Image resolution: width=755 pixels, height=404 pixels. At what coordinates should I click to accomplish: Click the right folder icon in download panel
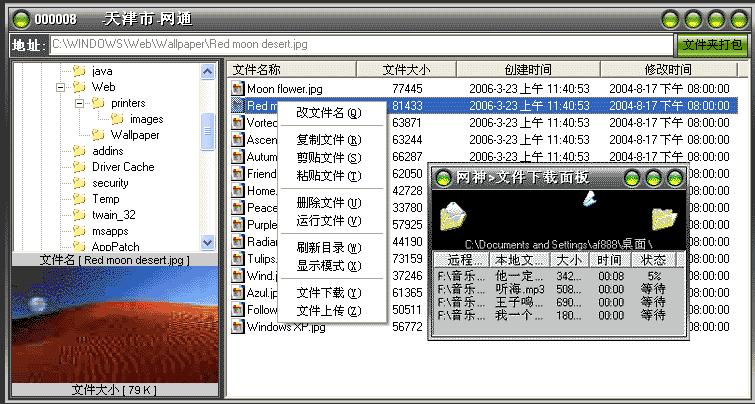click(x=664, y=217)
